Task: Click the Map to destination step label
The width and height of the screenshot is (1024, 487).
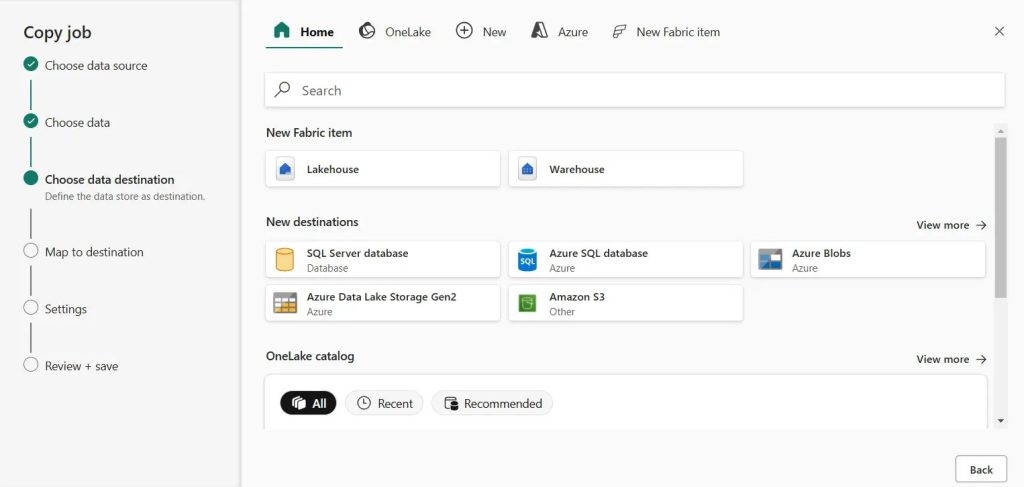Action: point(94,252)
